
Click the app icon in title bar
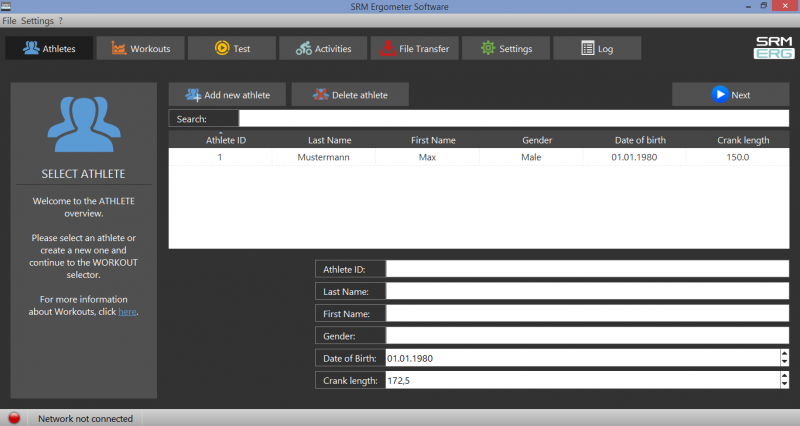tap(6, 6)
